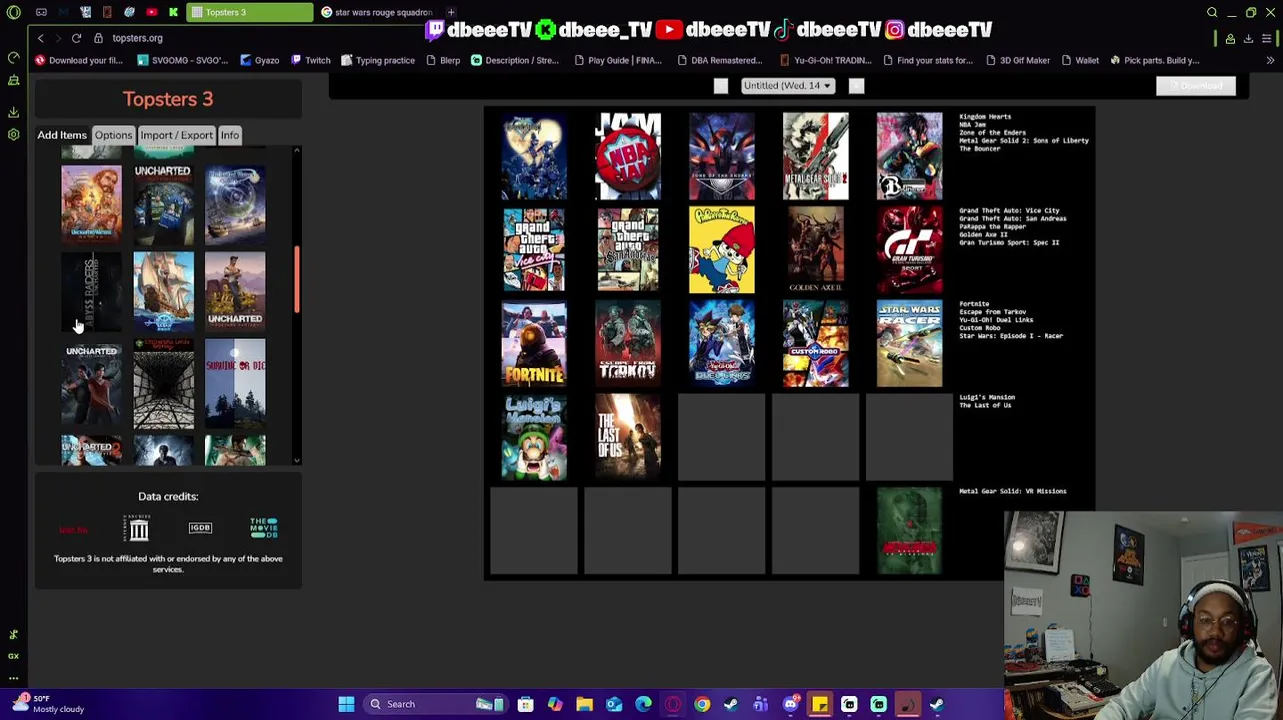Screen dimensions: 1283x720
Task: Click the NBA Jam cover in chart
Action: [x=628, y=157]
